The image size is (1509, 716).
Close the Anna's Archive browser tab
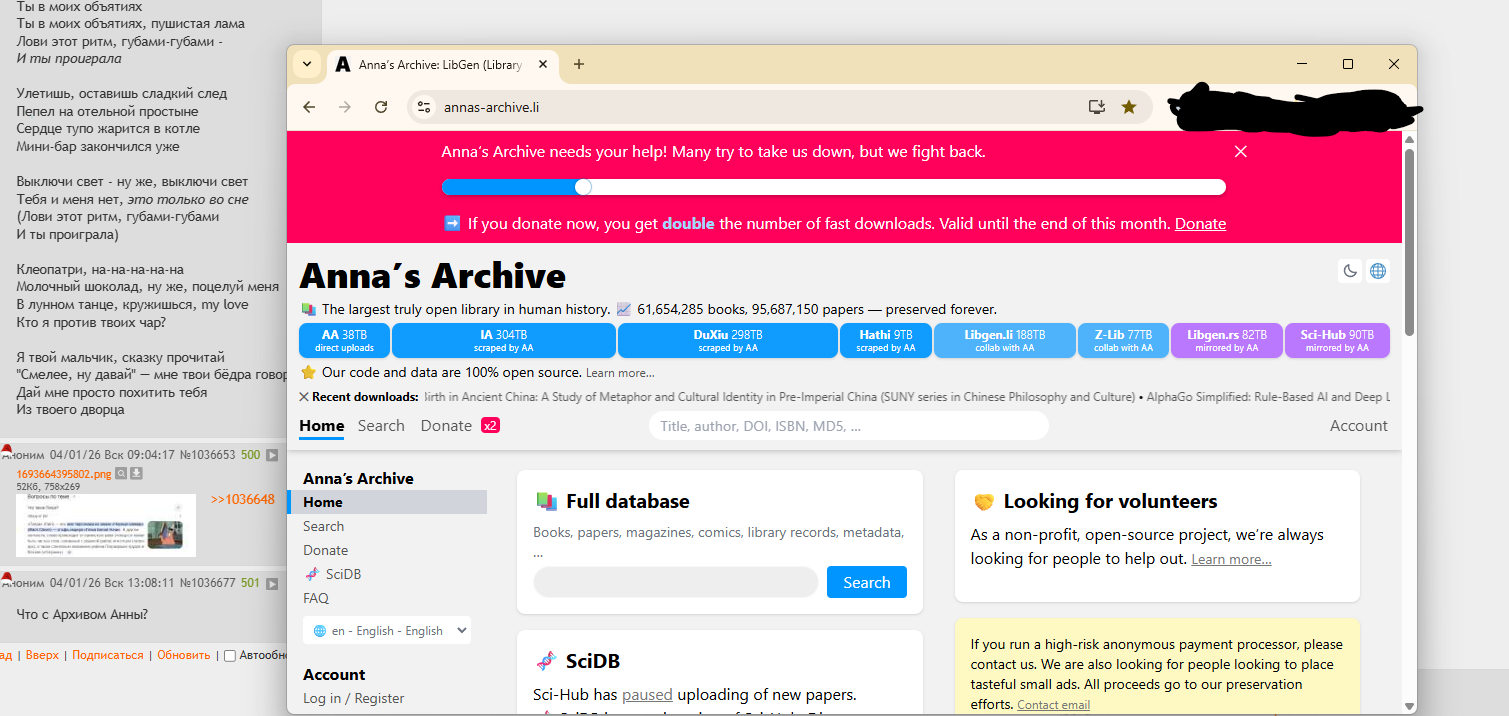(543, 64)
